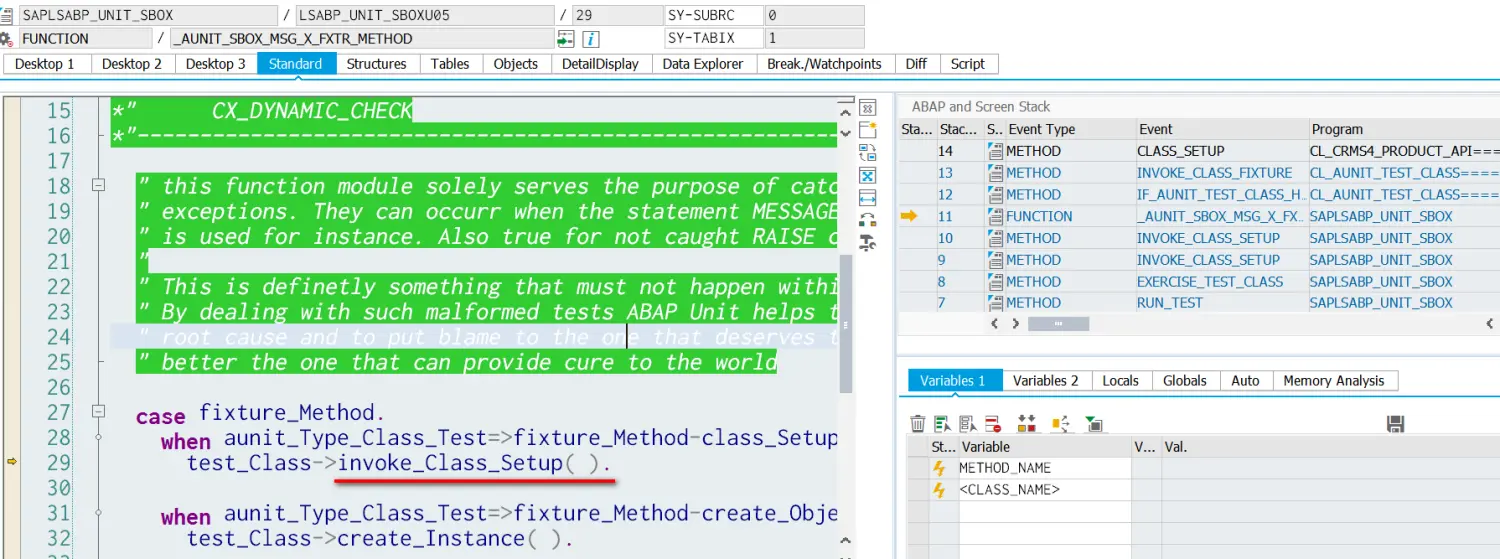This screenshot has height=559, width=1500.
Task: Open the Diff tab
Action: (916, 64)
